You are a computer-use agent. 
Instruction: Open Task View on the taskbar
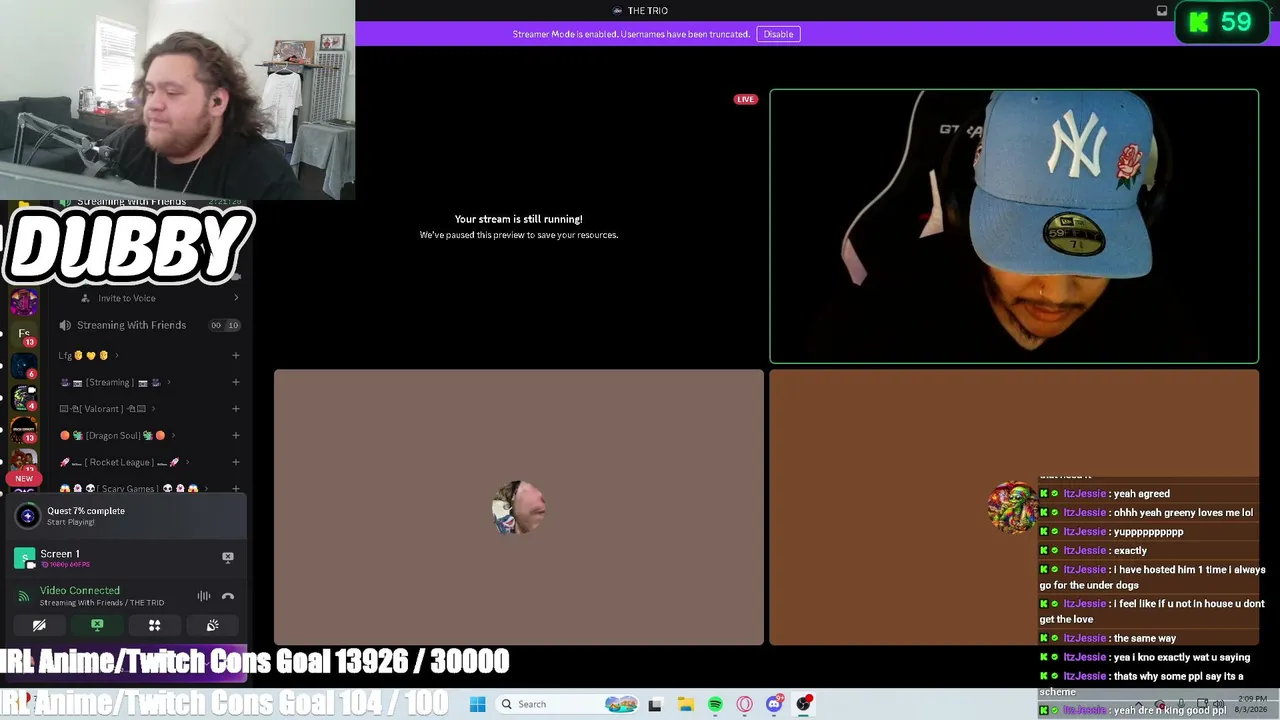coord(655,704)
